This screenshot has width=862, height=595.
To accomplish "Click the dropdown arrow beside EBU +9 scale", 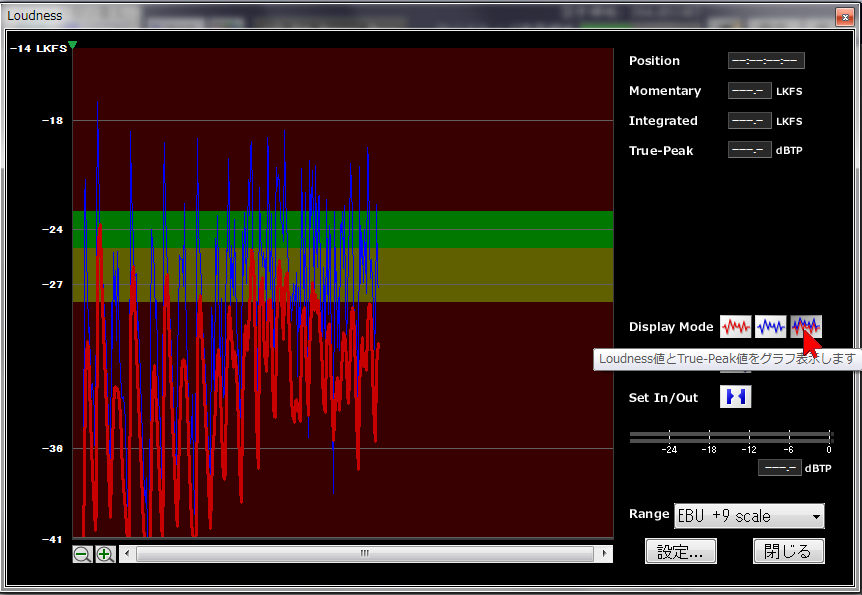I will pyautogui.click(x=816, y=517).
